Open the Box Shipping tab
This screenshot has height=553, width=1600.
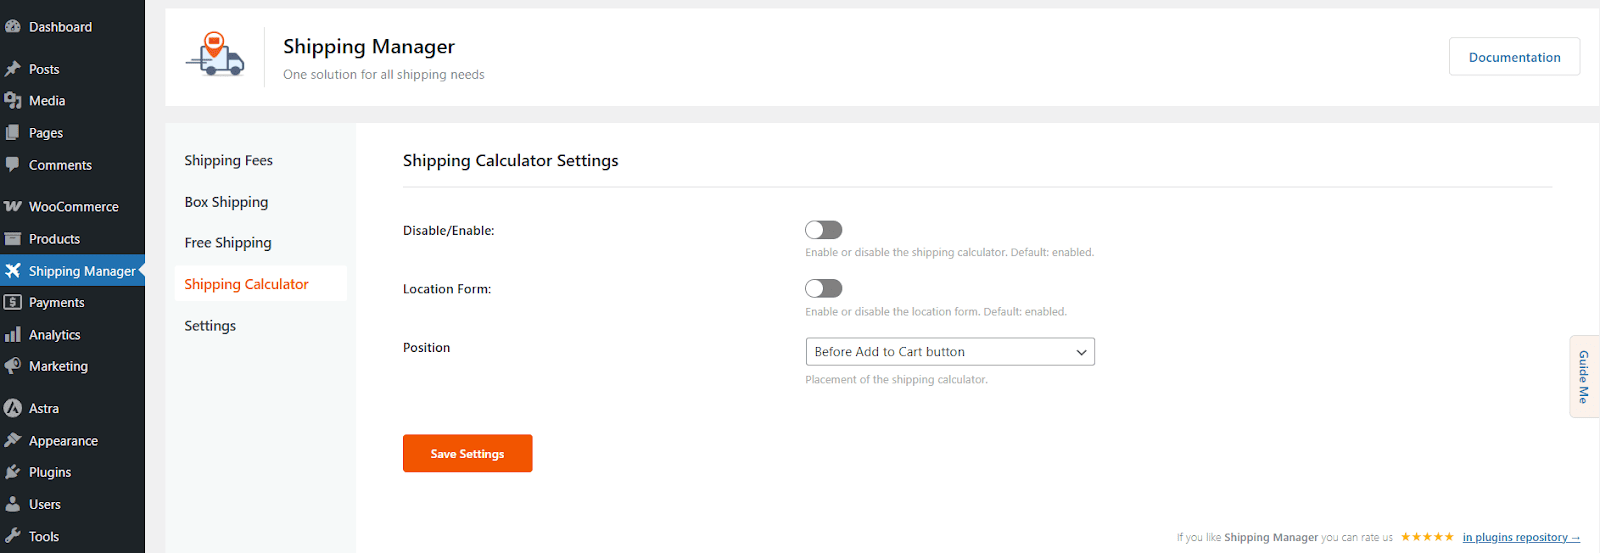(226, 202)
